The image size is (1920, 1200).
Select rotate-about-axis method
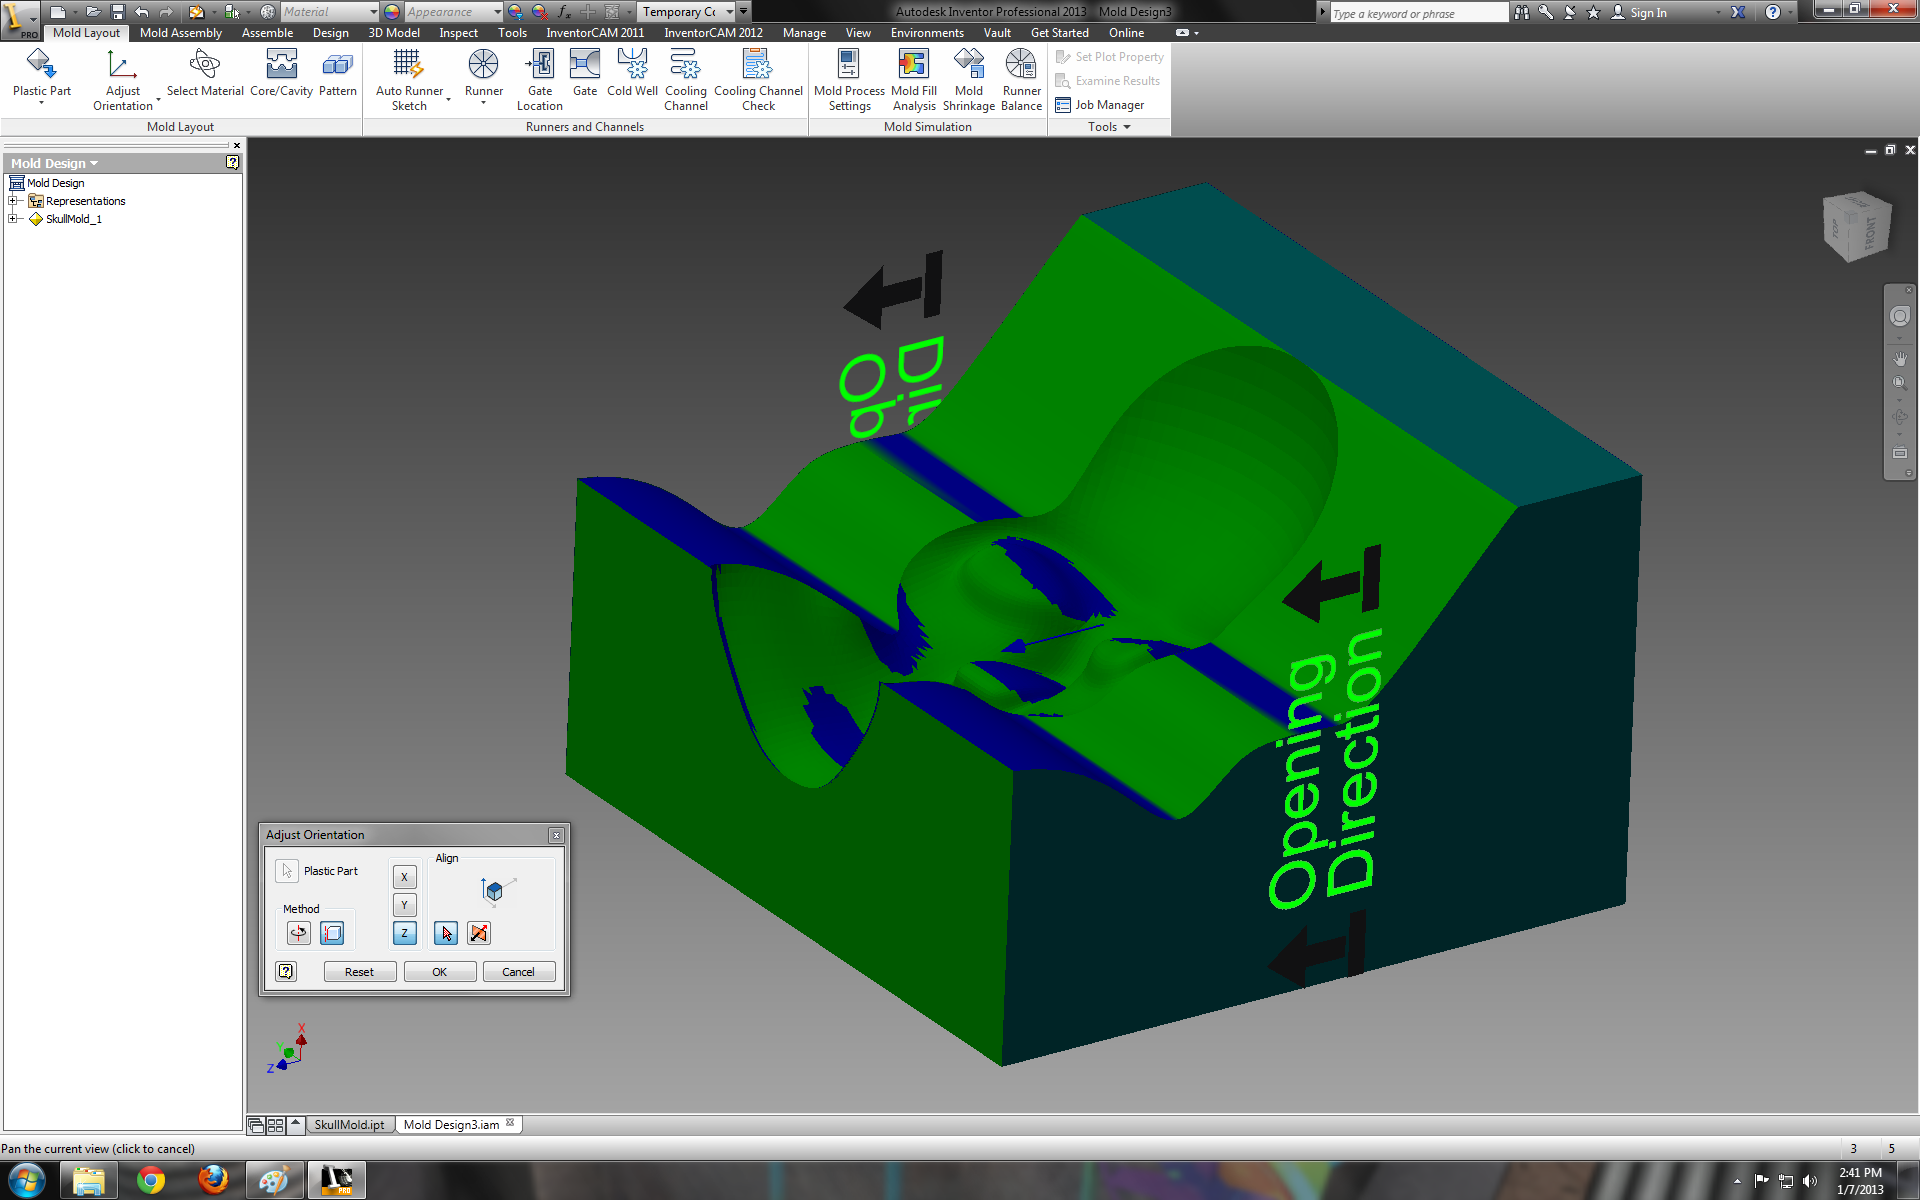(298, 933)
